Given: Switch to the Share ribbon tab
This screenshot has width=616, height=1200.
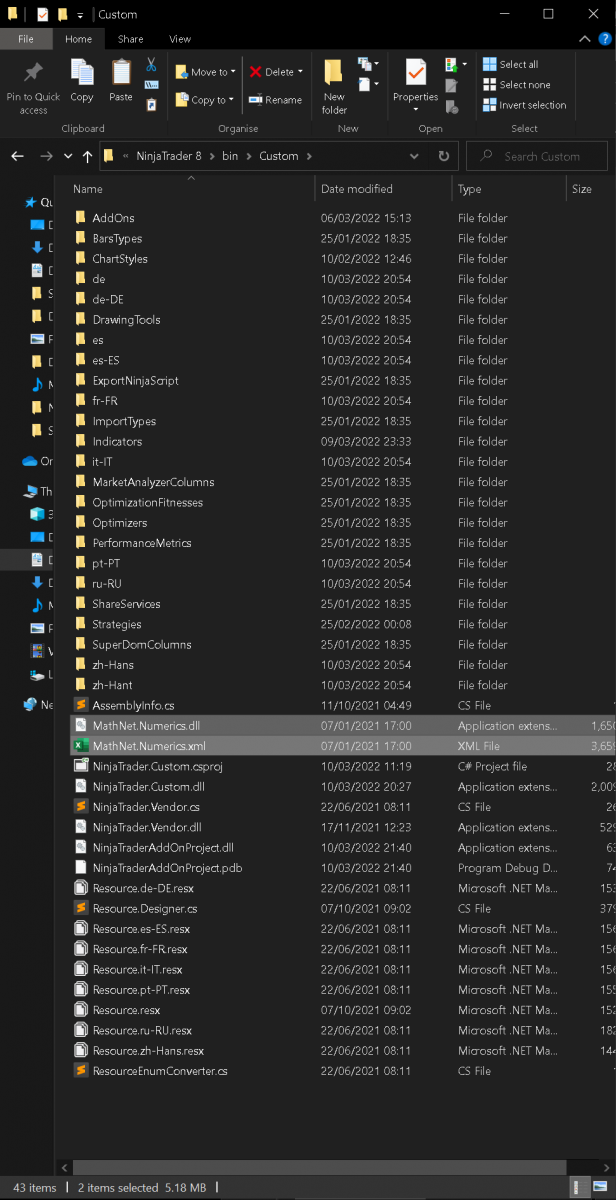Looking at the screenshot, I should point(130,39).
